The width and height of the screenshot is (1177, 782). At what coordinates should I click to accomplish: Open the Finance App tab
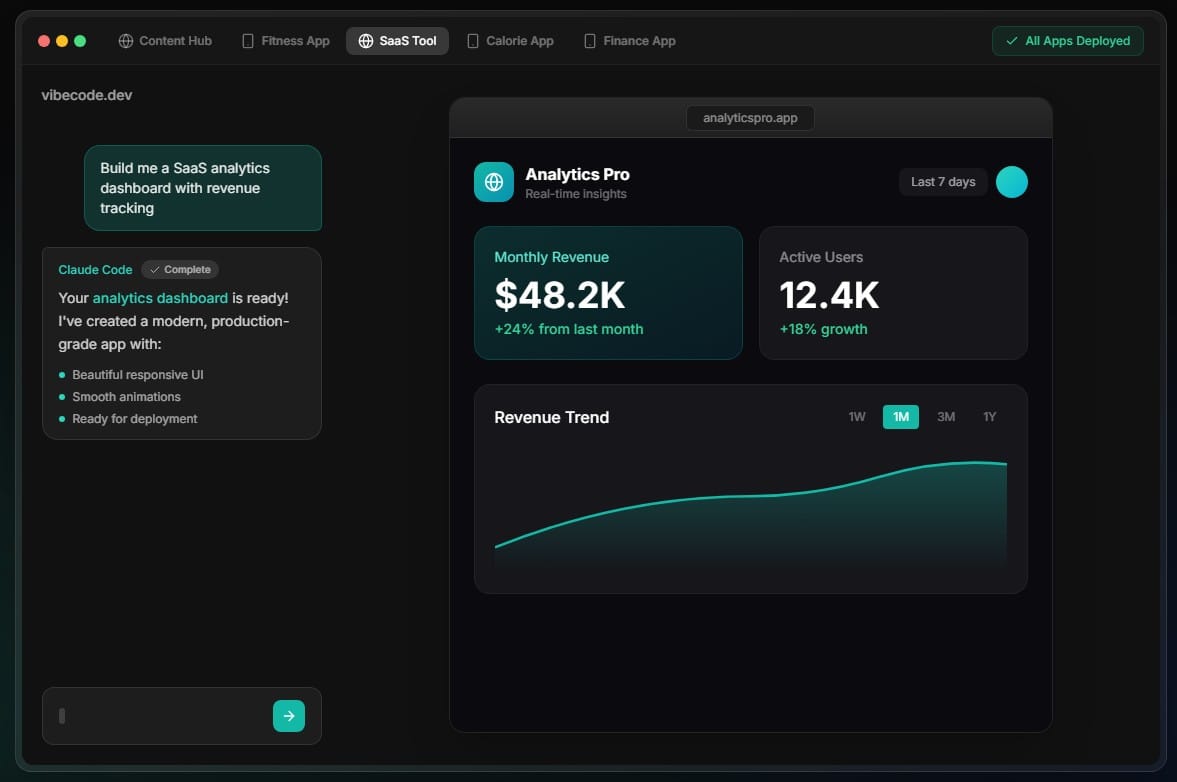[630, 41]
